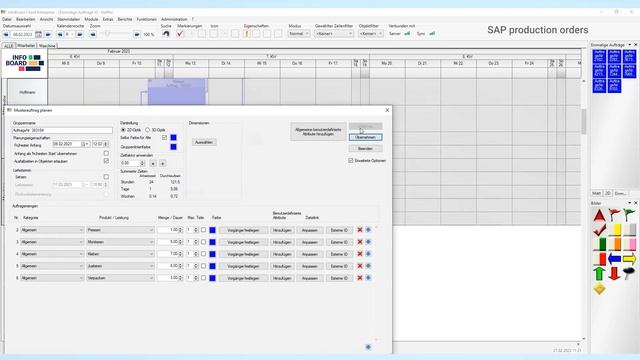Toggle Ausfallzeiten in Objekten erlauben checkbox
The width and height of the screenshot is (640, 360).
[x=106, y=161]
